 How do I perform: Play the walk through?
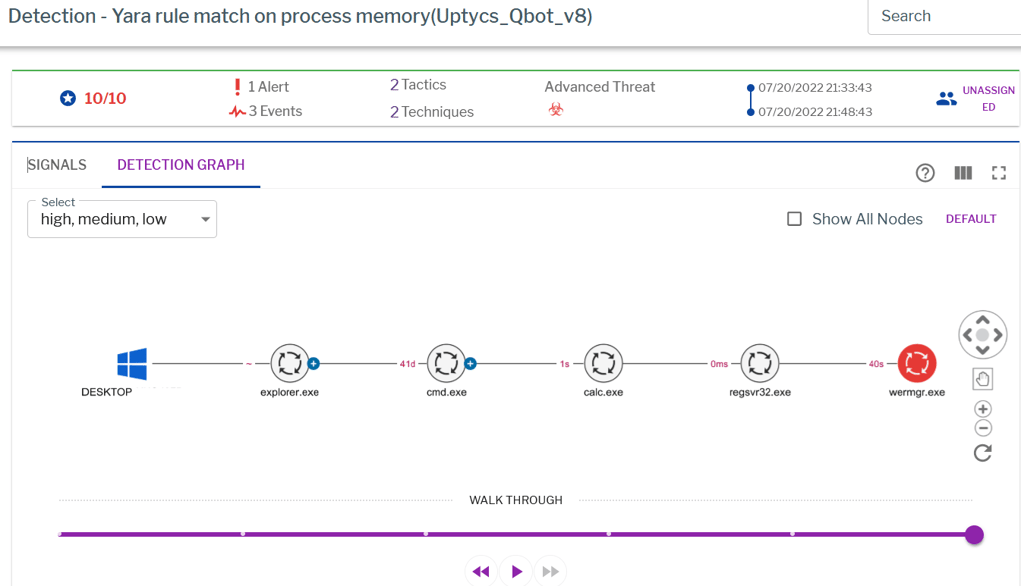click(516, 571)
